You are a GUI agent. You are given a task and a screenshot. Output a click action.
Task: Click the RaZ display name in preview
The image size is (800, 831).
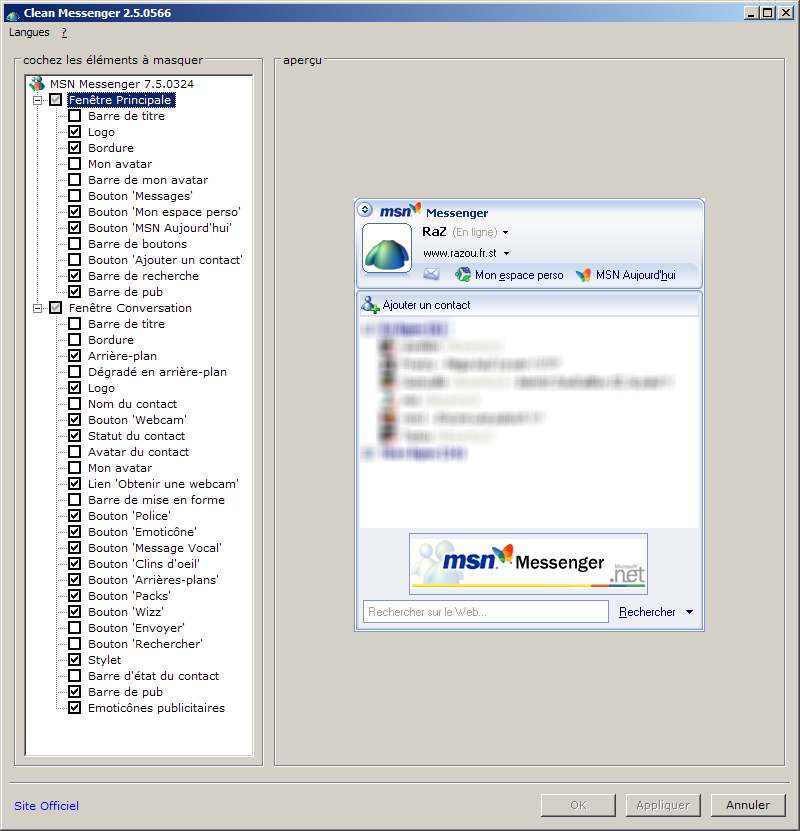pyautogui.click(x=434, y=232)
